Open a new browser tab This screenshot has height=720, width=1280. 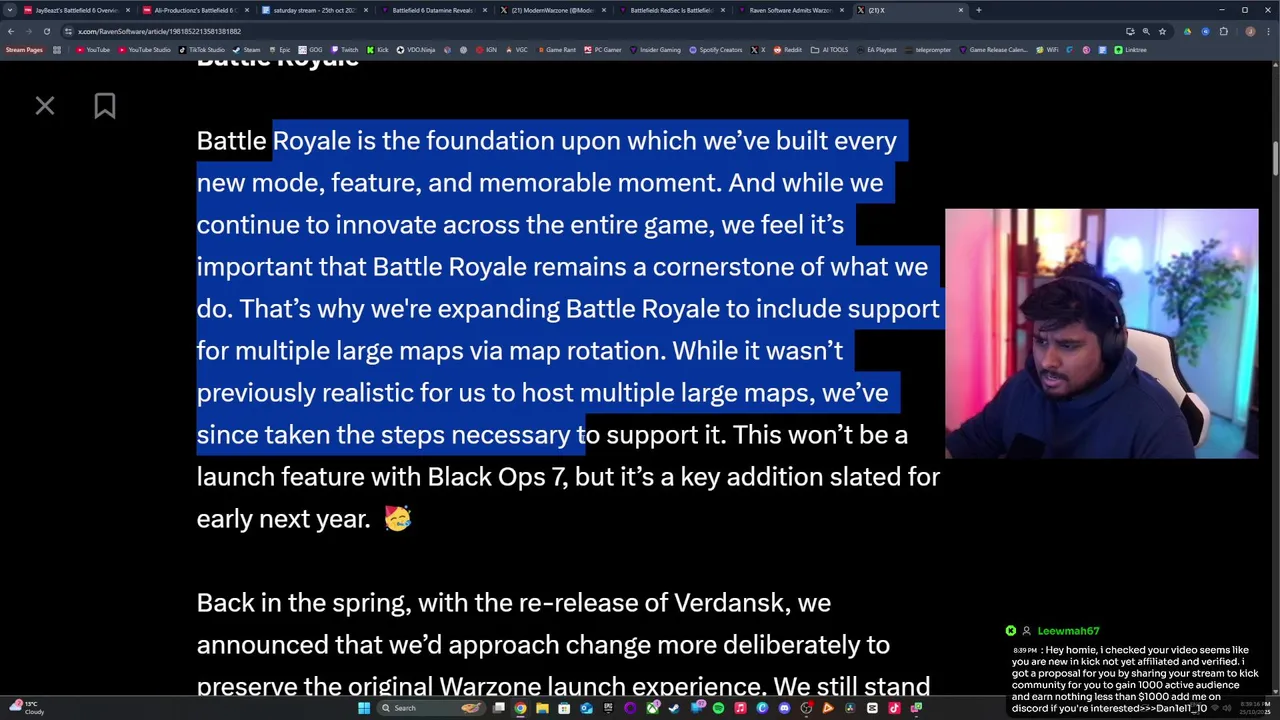(979, 10)
